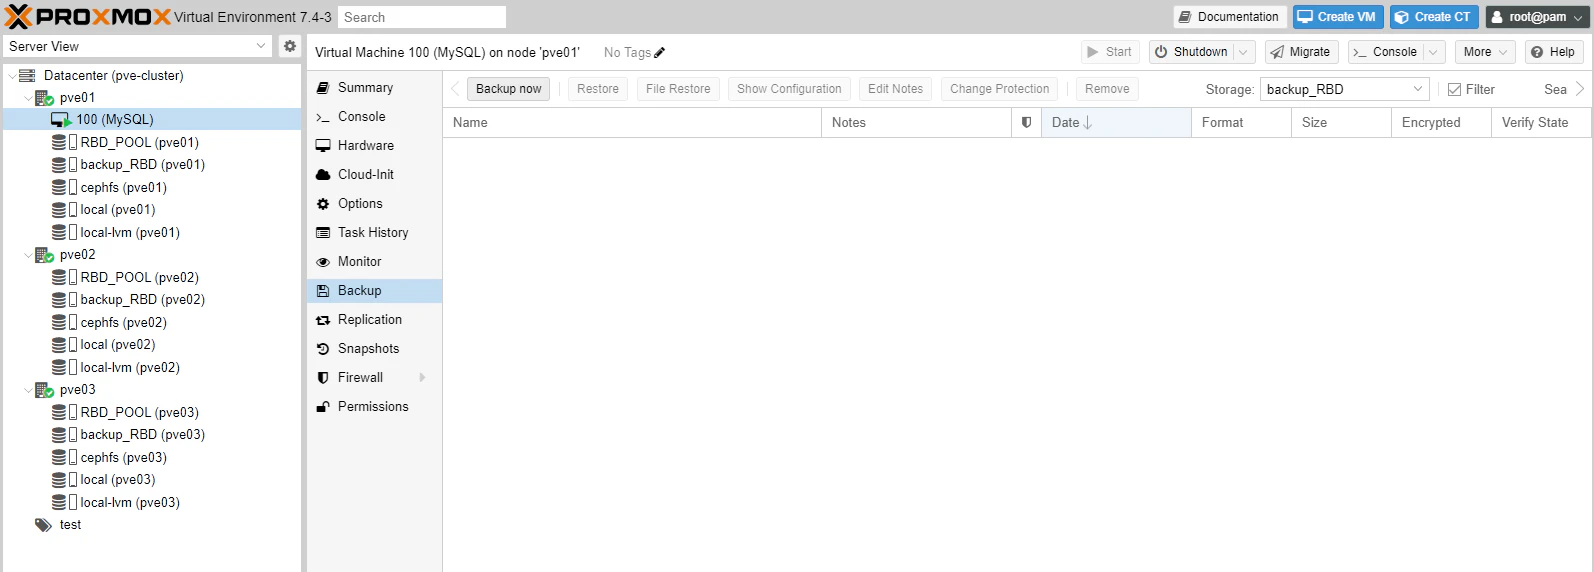Open the Storage backup_RBD combo box
The image size is (1594, 572).
tap(1344, 89)
